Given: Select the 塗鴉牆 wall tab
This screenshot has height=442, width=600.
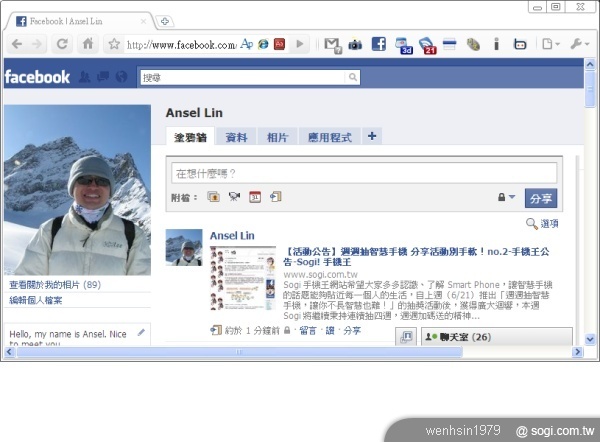Looking at the screenshot, I should point(190,137).
